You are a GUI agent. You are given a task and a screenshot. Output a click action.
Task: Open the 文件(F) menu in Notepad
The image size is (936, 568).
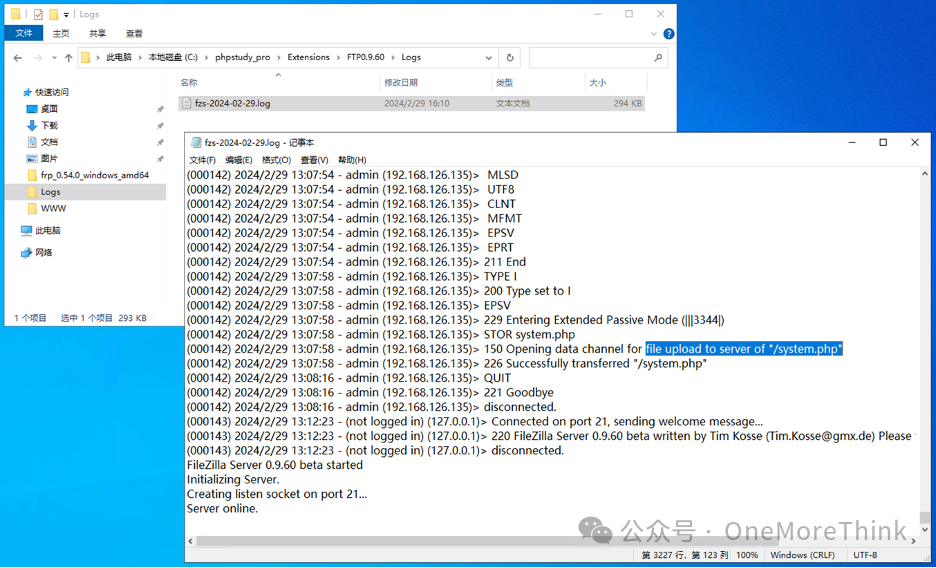pos(202,160)
